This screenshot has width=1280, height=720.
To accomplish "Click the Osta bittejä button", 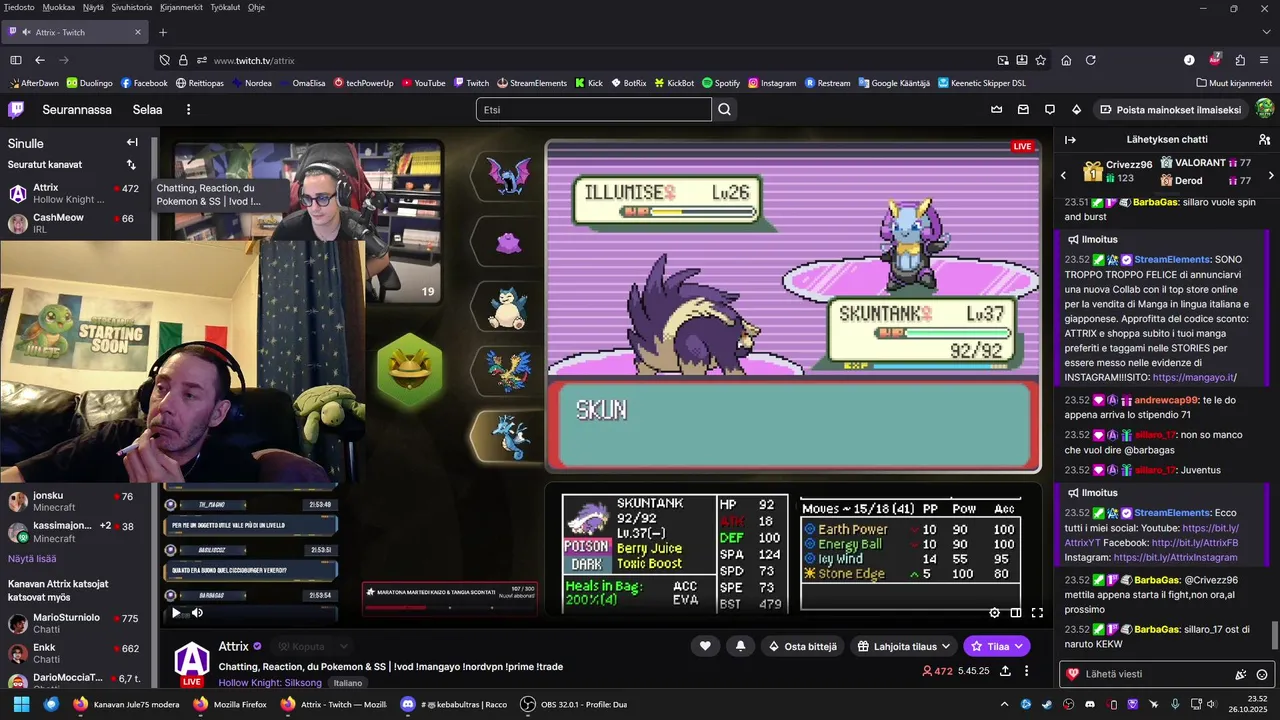I will click(x=802, y=646).
